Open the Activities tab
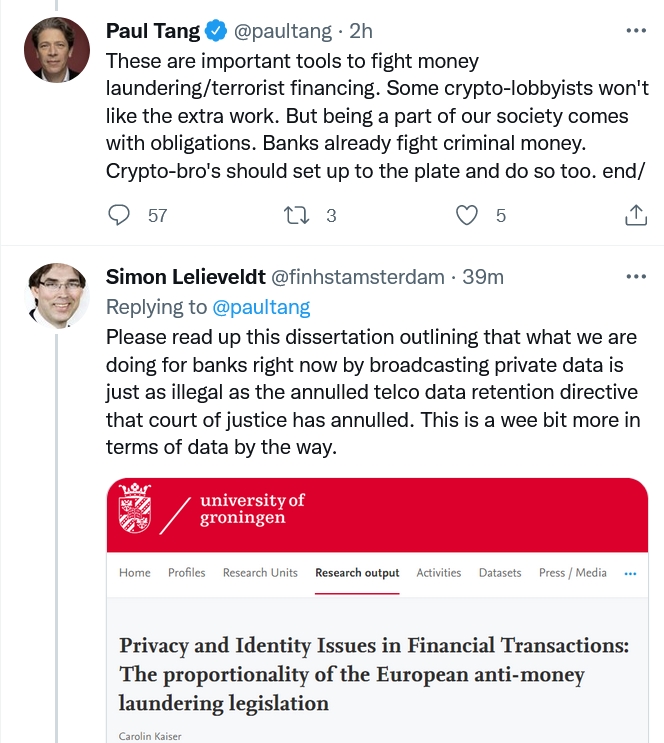Screen dimensions: 664x743 coord(439,573)
